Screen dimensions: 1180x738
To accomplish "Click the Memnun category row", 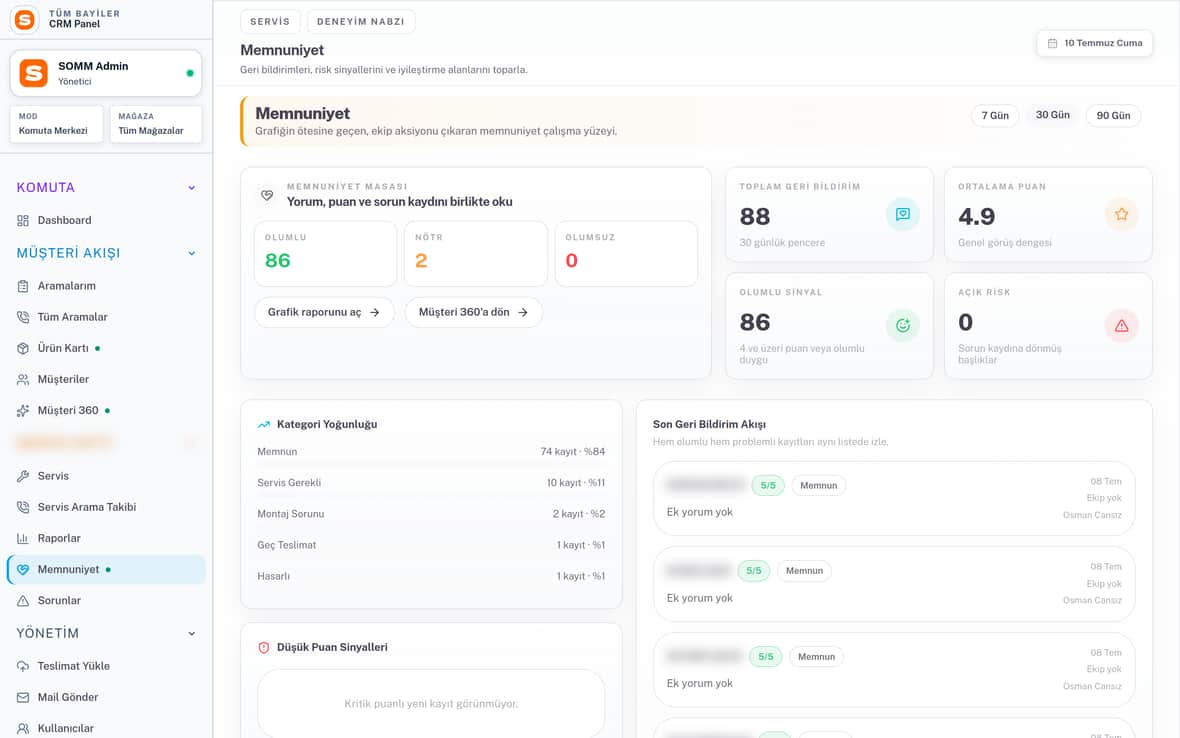I will click(431, 451).
